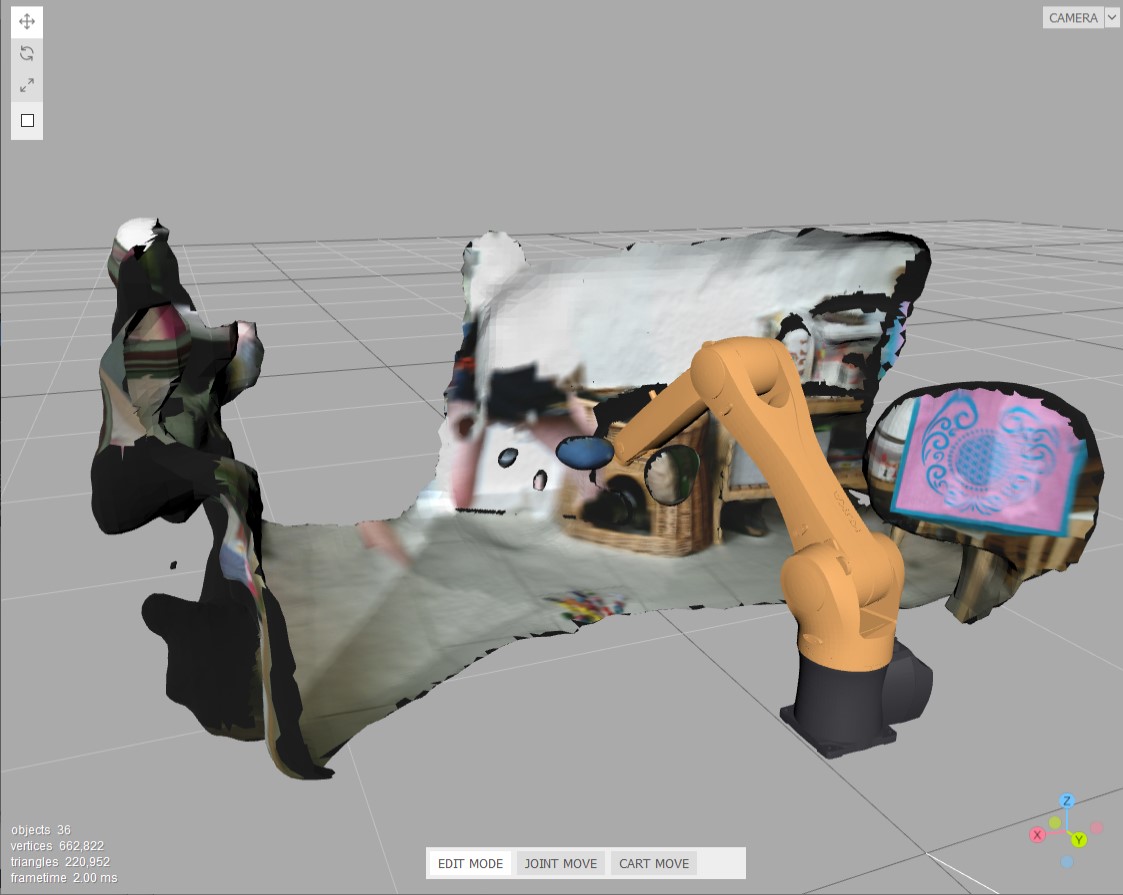Snap view to the red X axis
The image size is (1123, 895).
1037,834
